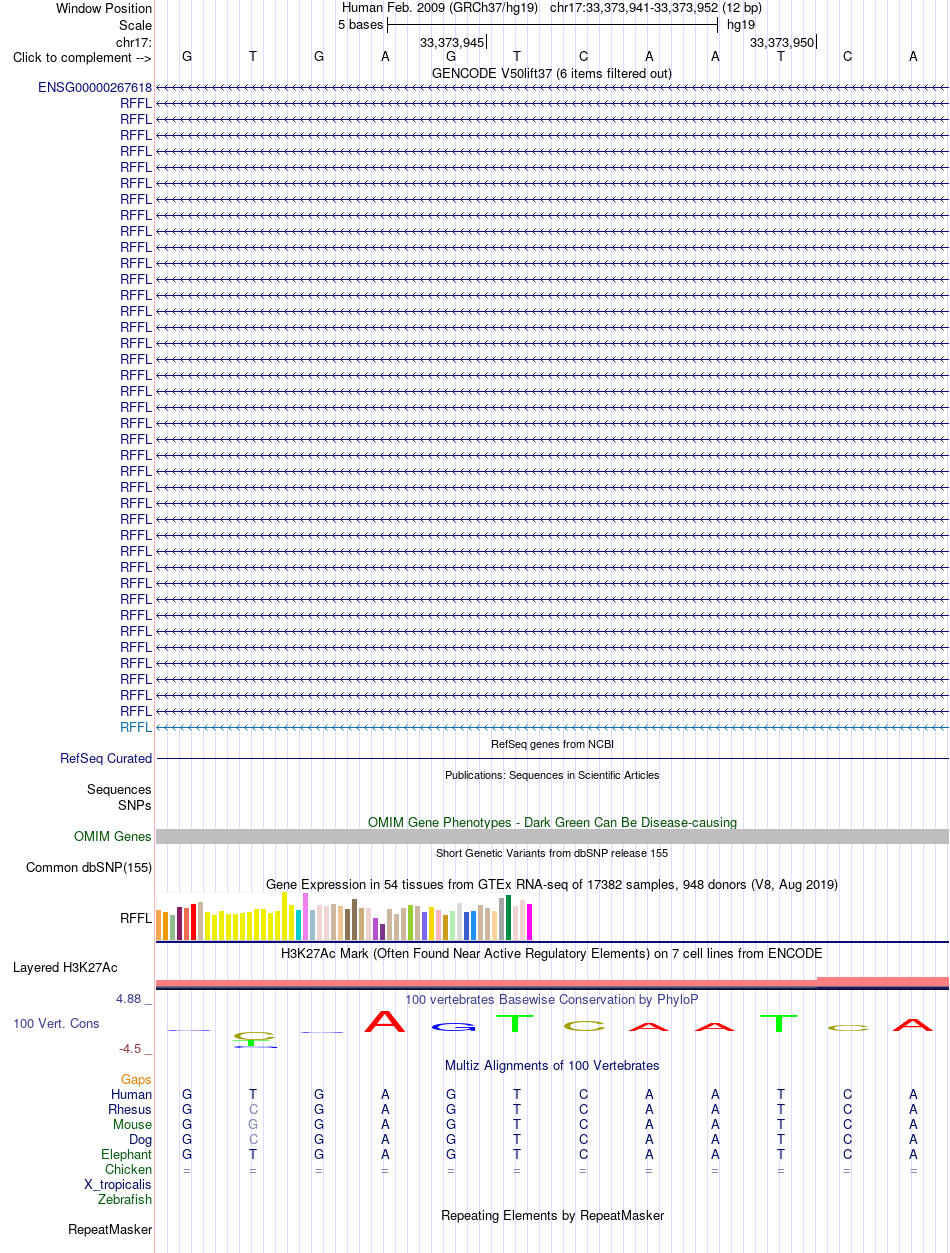The width and height of the screenshot is (950, 1253).
Task: Open the light-blue RFFL transcript label
Action: click(136, 727)
